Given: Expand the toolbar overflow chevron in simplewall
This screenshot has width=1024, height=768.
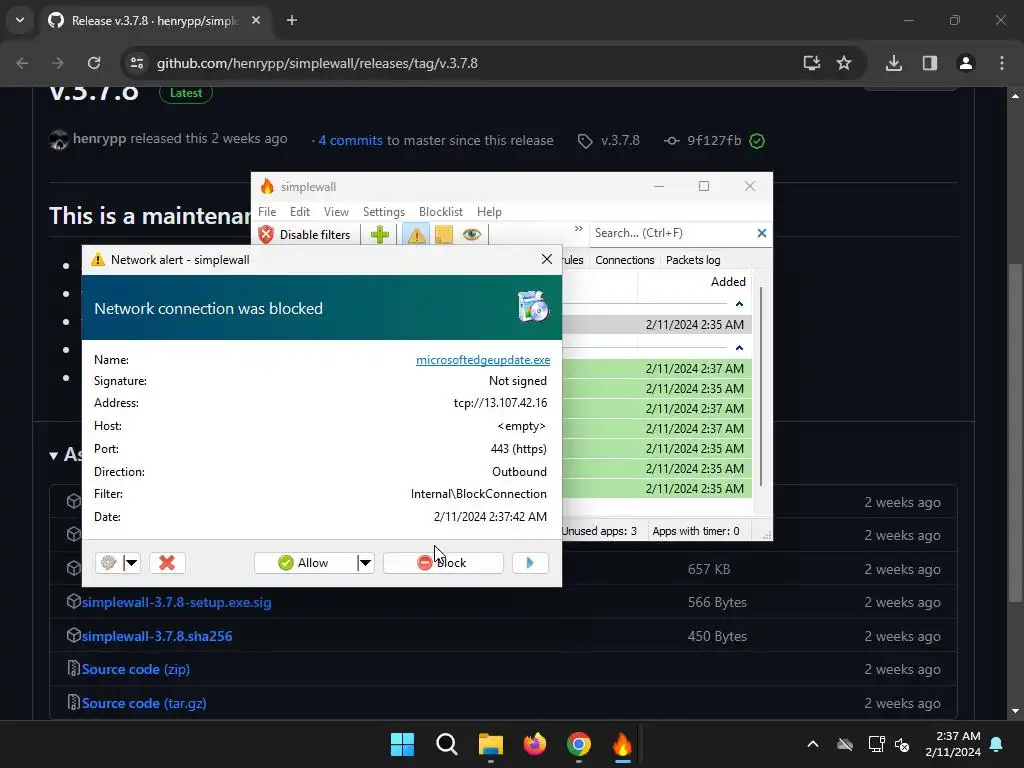Looking at the screenshot, I should [x=578, y=229].
